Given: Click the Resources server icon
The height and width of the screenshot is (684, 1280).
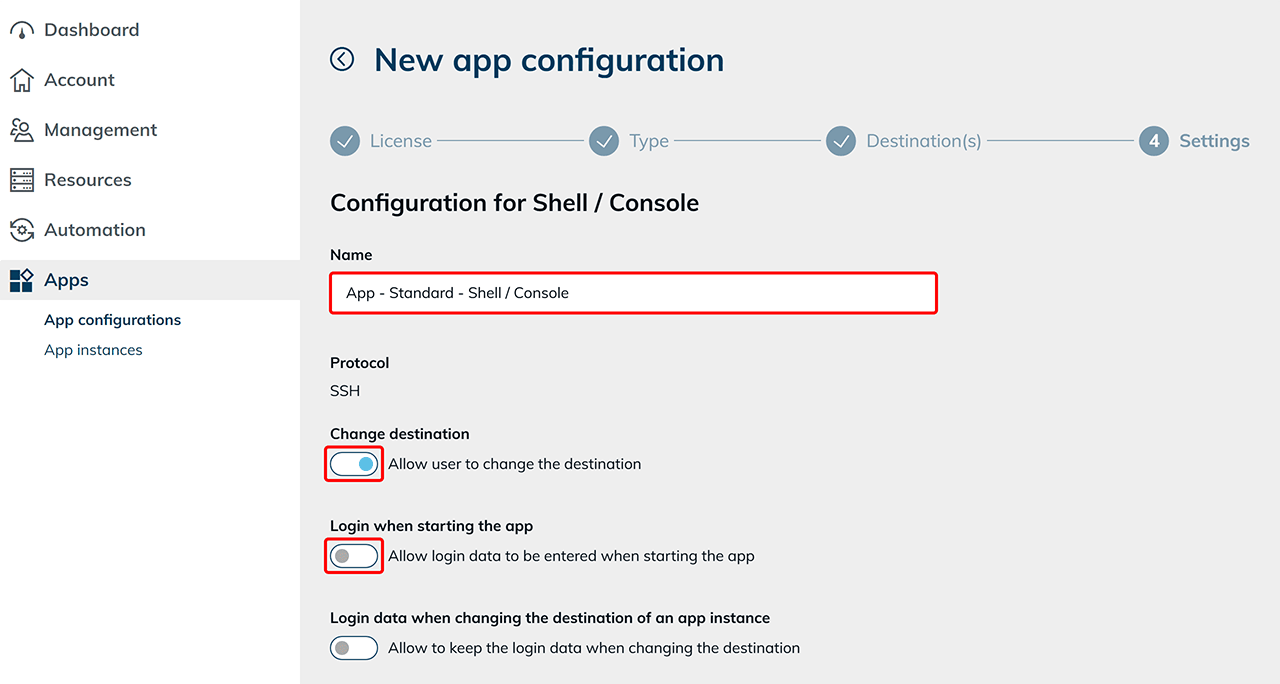Looking at the screenshot, I should pos(22,180).
